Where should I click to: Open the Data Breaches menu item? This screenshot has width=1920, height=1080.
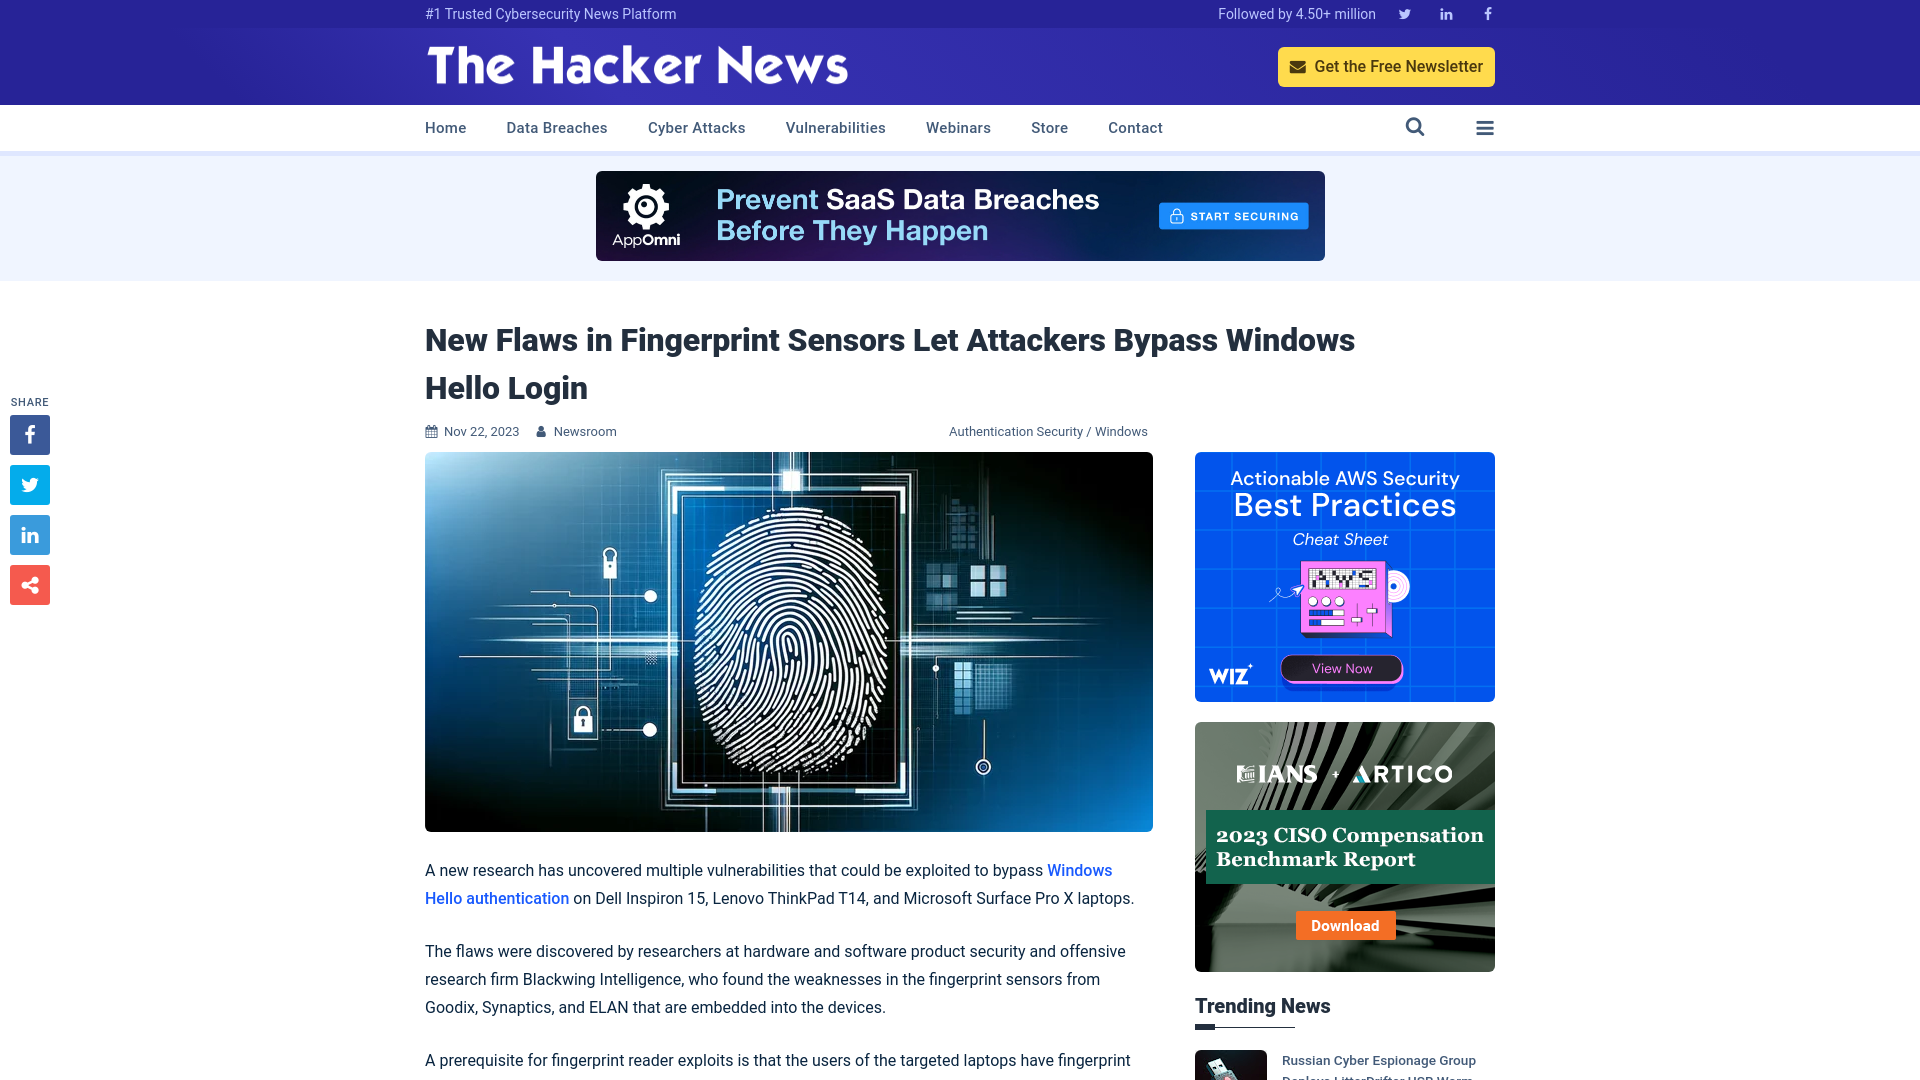pyautogui.click(x=556, y=127)
